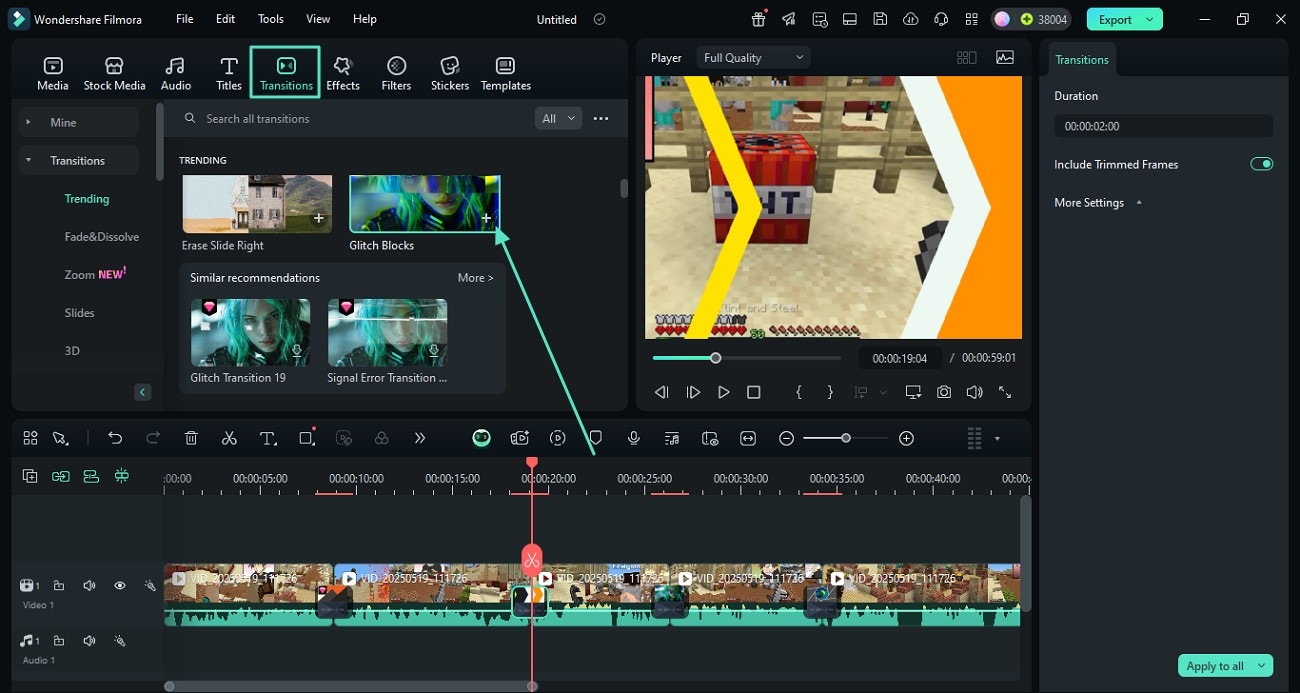Select the Slides transitions category
Image resolution: width=1300 pixels, height=693 pixels.
point(80,313)
